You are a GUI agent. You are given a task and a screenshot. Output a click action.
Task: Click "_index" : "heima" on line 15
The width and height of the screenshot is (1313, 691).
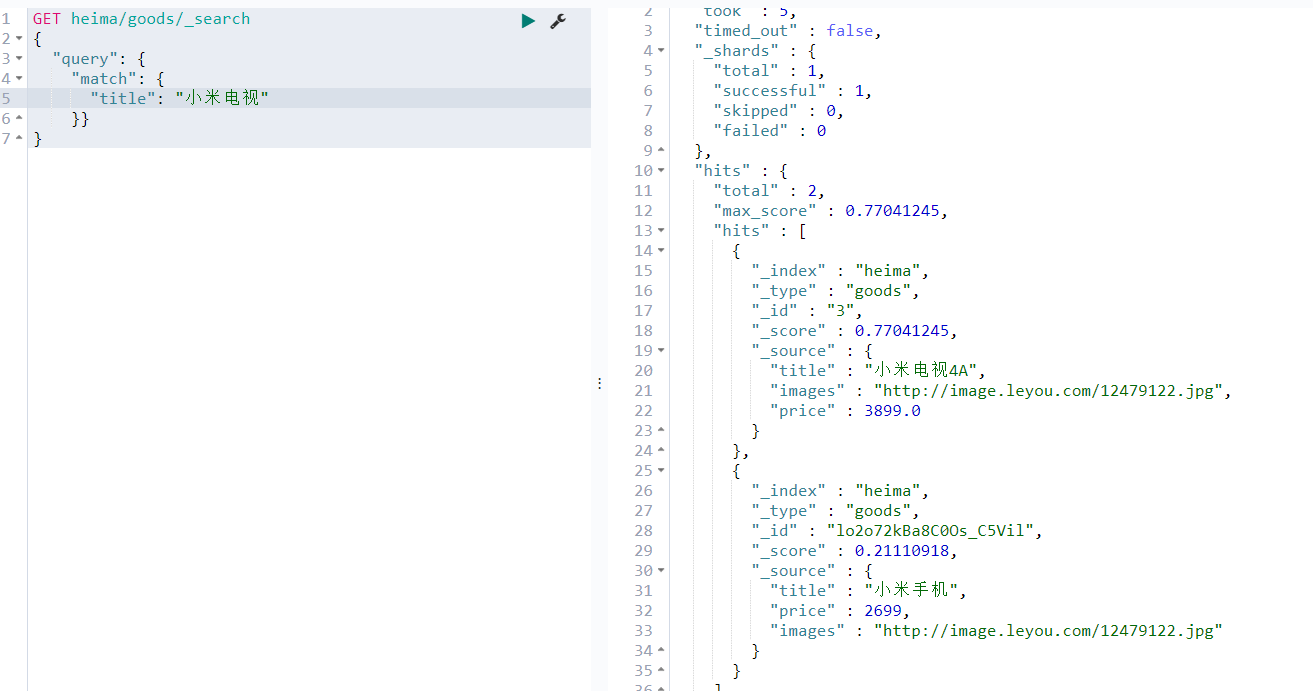(840, 270)
